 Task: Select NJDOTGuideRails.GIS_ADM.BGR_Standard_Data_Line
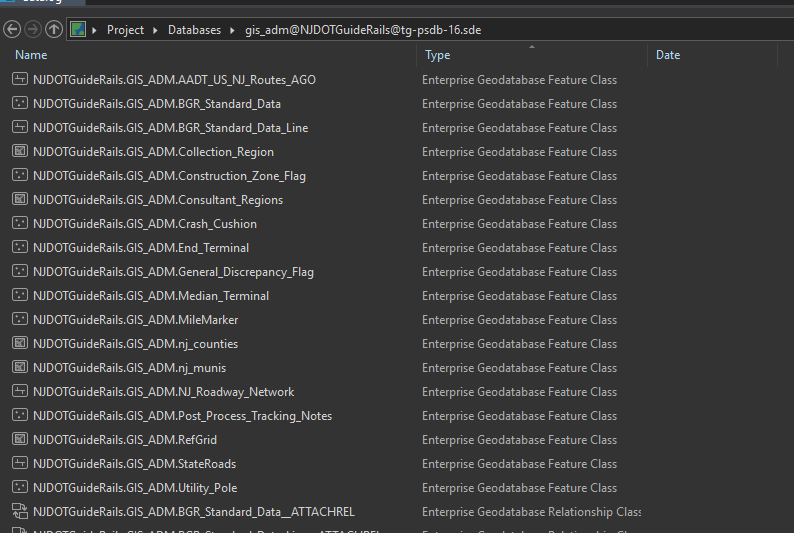[170, 128]
